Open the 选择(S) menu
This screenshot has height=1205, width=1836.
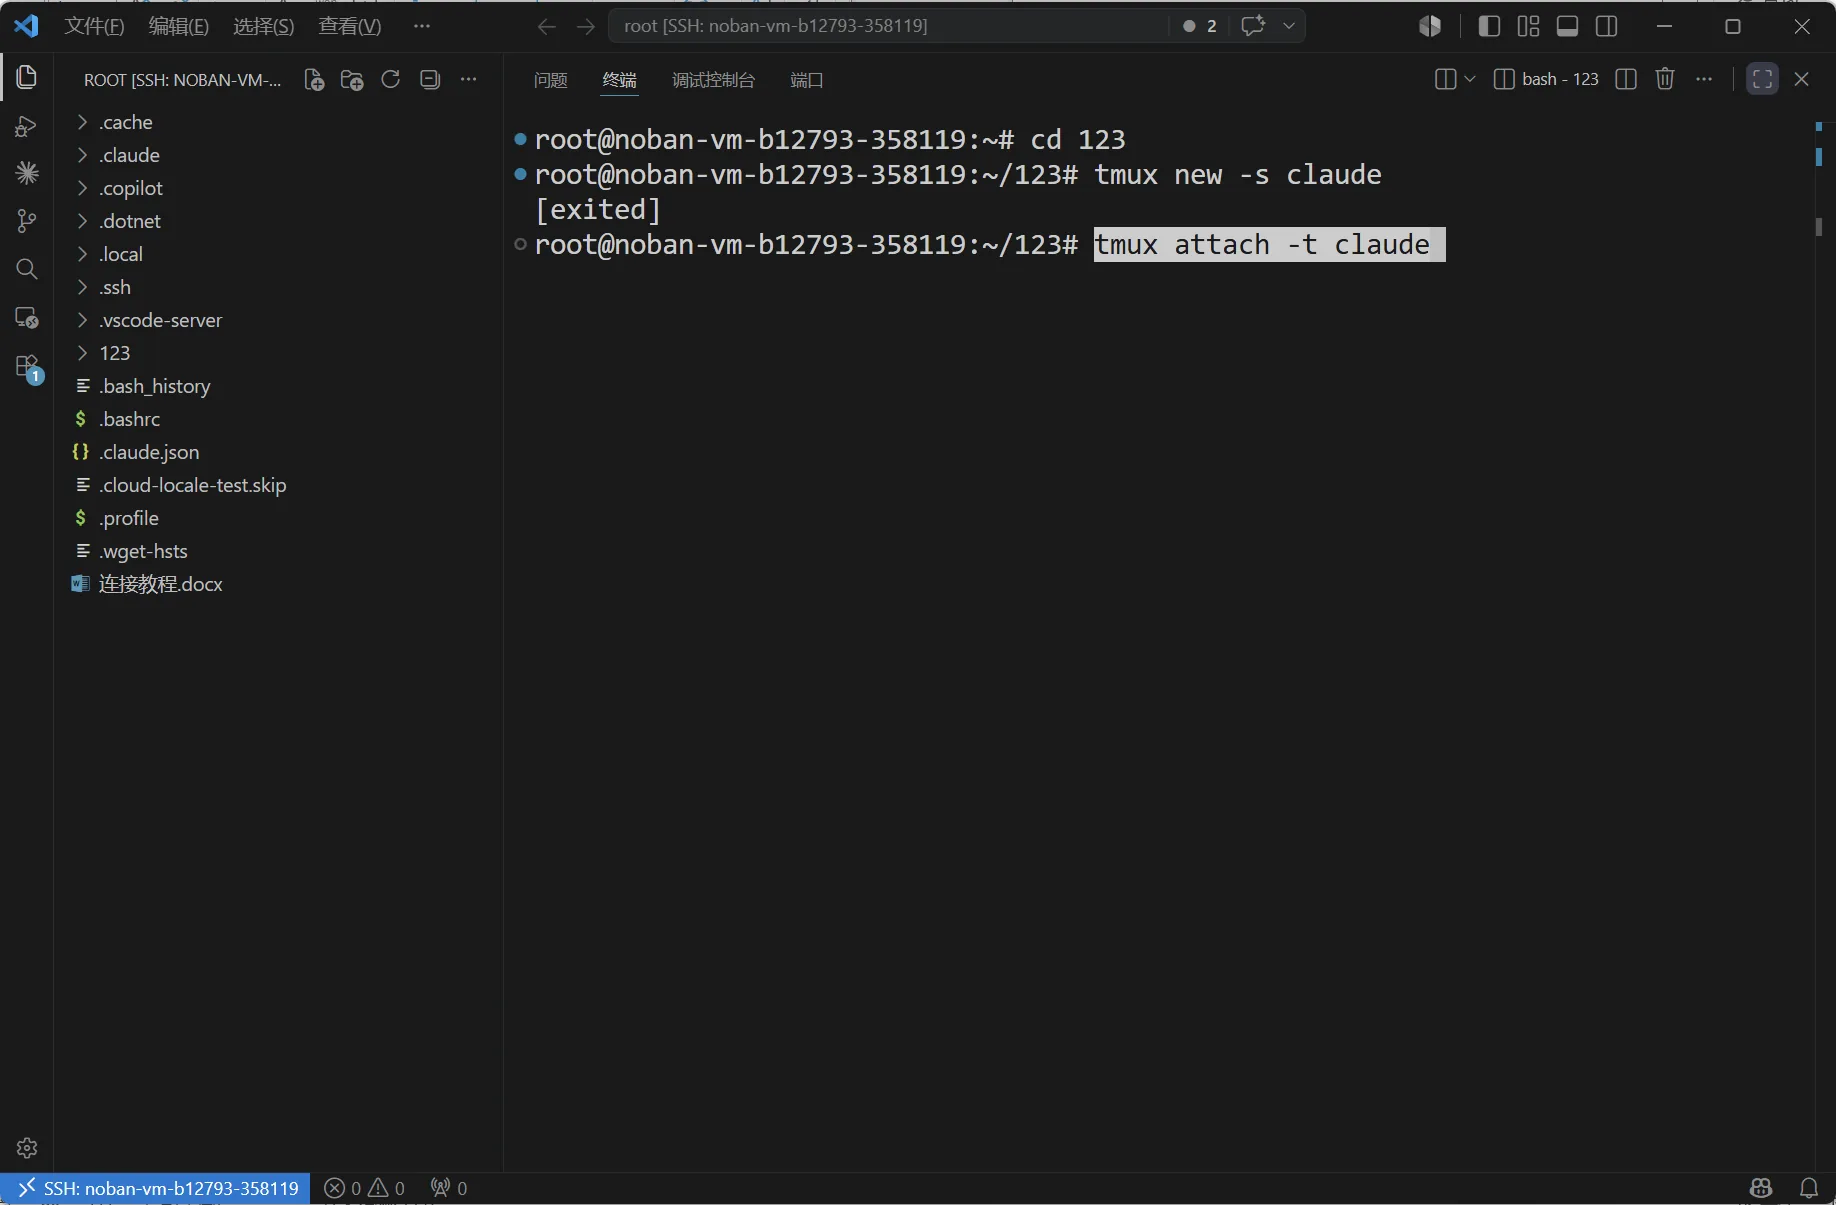(263, 26)
